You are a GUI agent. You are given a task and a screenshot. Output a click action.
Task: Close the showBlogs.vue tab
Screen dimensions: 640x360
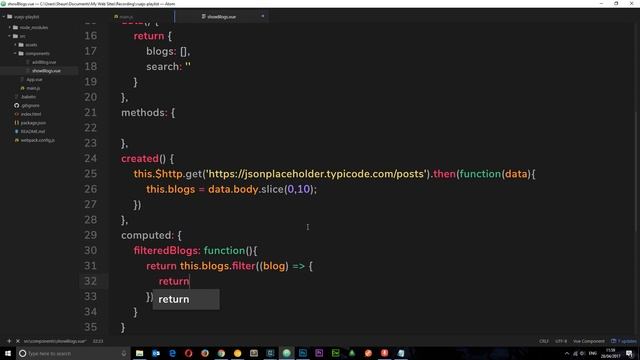(x=262, y=16)
